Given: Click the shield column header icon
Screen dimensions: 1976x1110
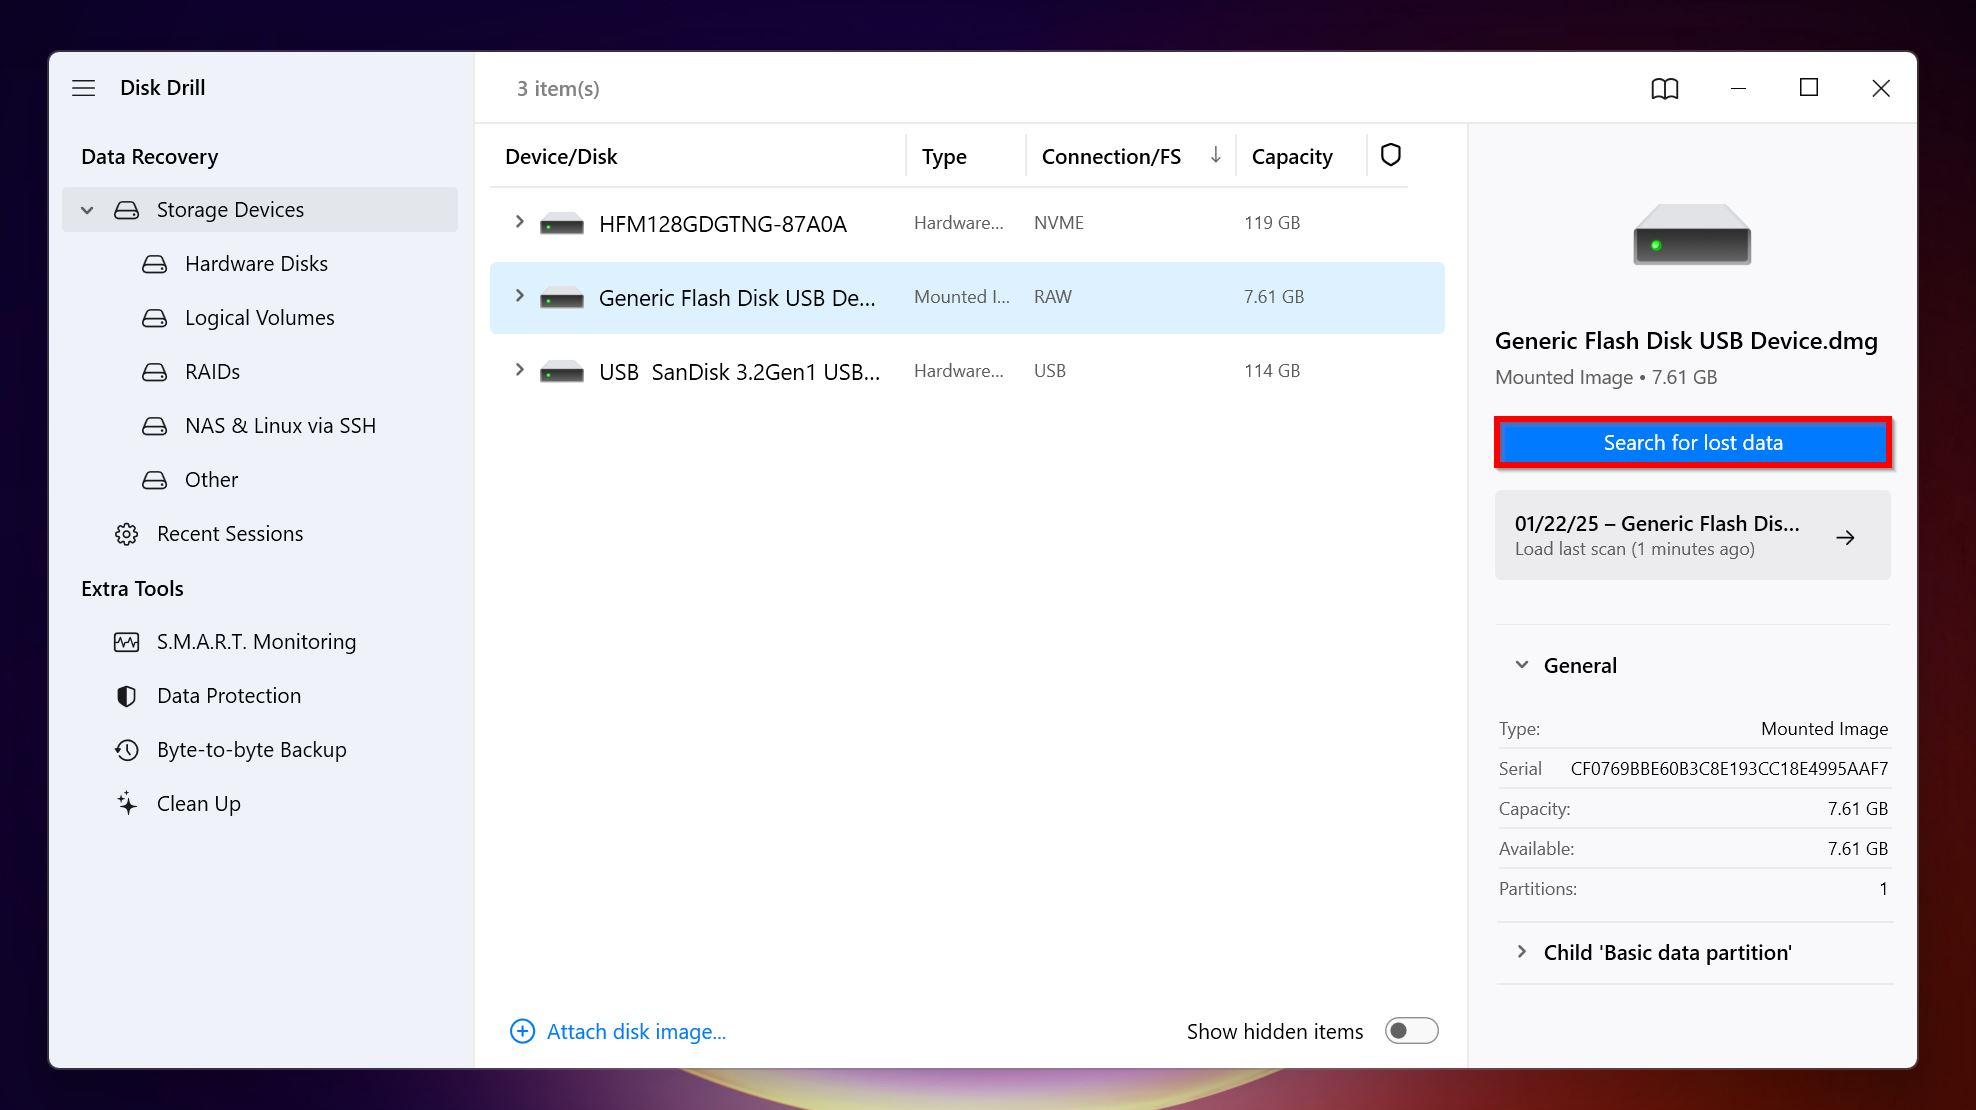Looking at the screenshot, I should tap(1391, 155).
